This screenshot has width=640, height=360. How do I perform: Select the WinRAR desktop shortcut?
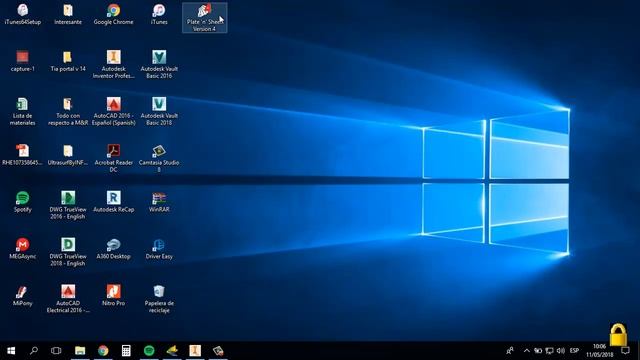point(159,202)
